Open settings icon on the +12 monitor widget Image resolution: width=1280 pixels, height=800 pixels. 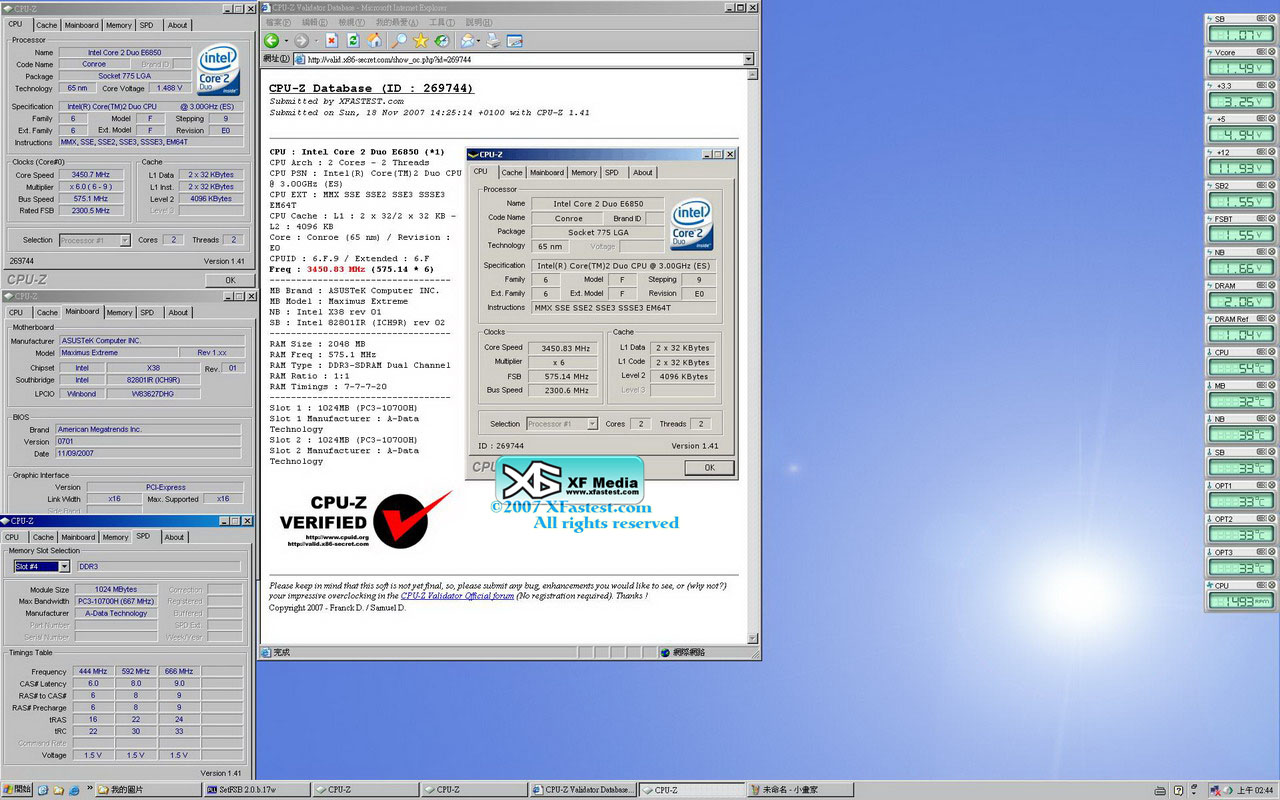1262,153
